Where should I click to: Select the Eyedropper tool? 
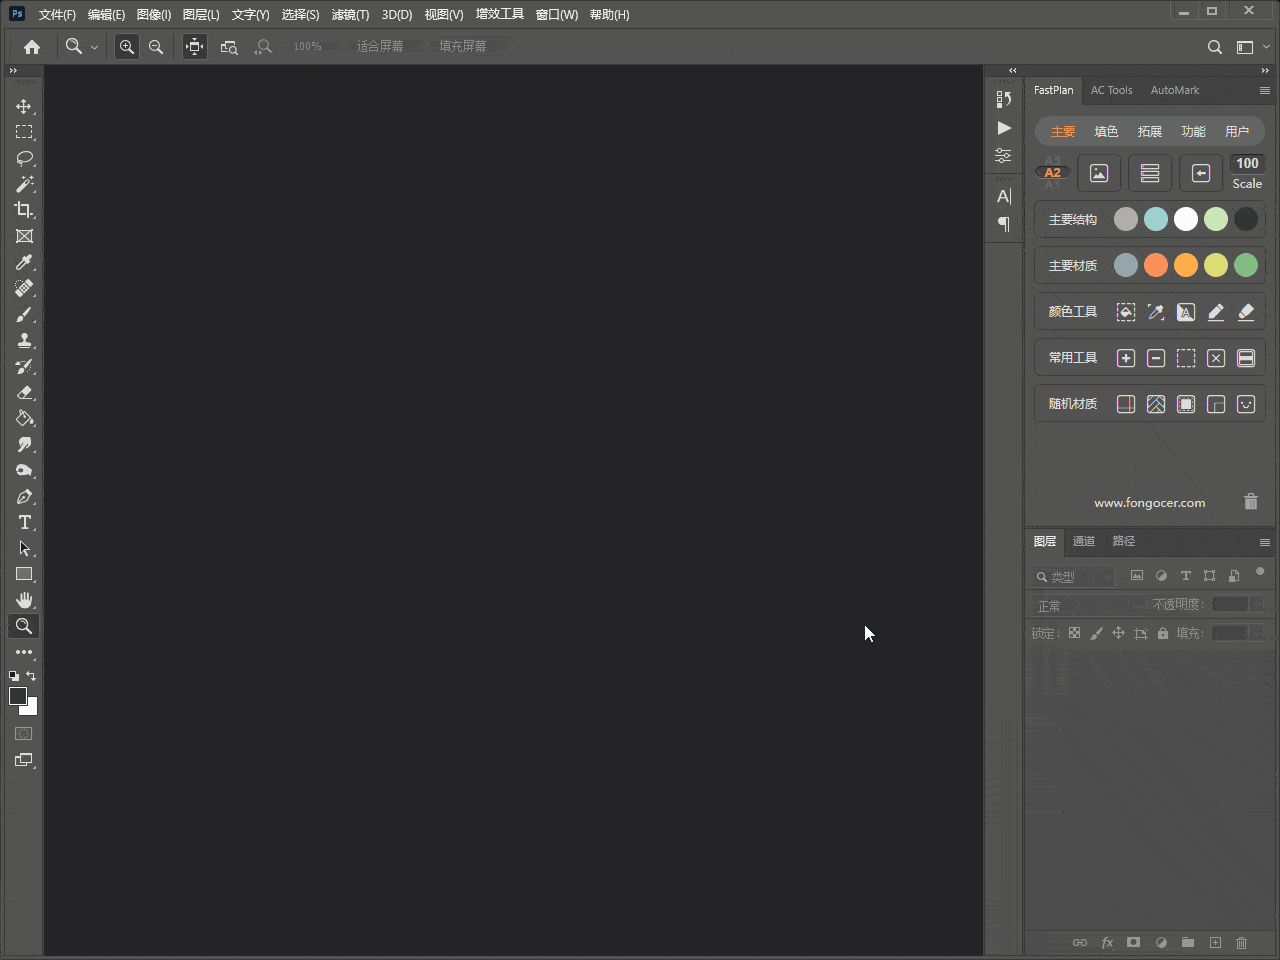click(x=24, y=262)
